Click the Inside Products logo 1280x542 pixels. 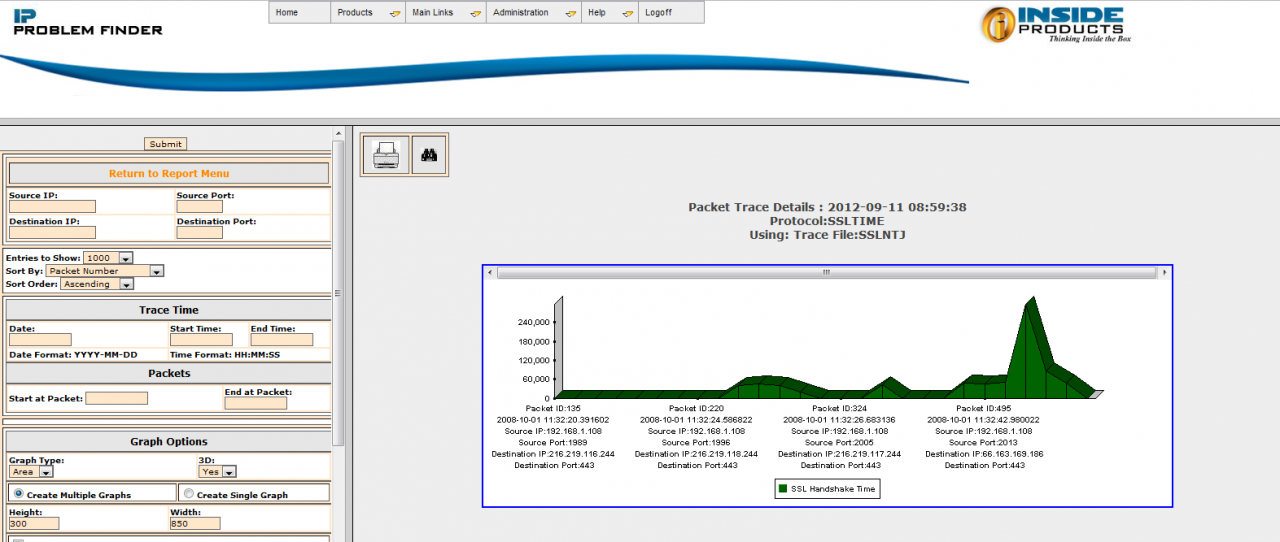1055,25
